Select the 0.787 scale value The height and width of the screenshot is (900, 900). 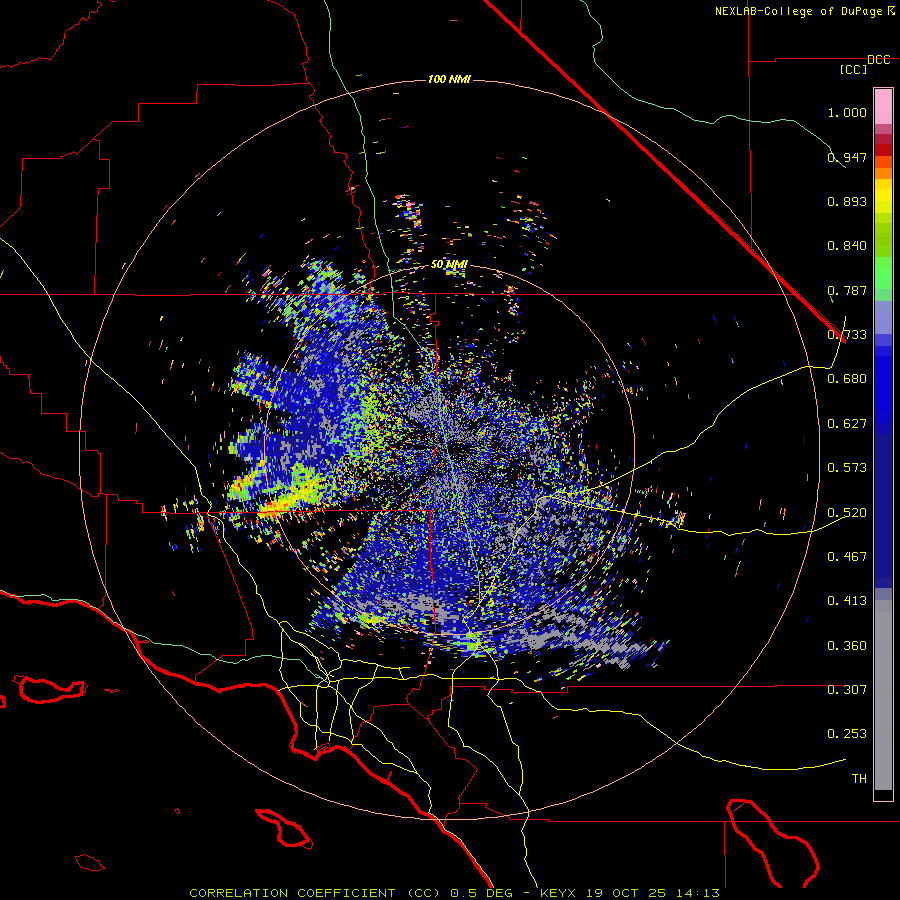click(x=847, y=290)
